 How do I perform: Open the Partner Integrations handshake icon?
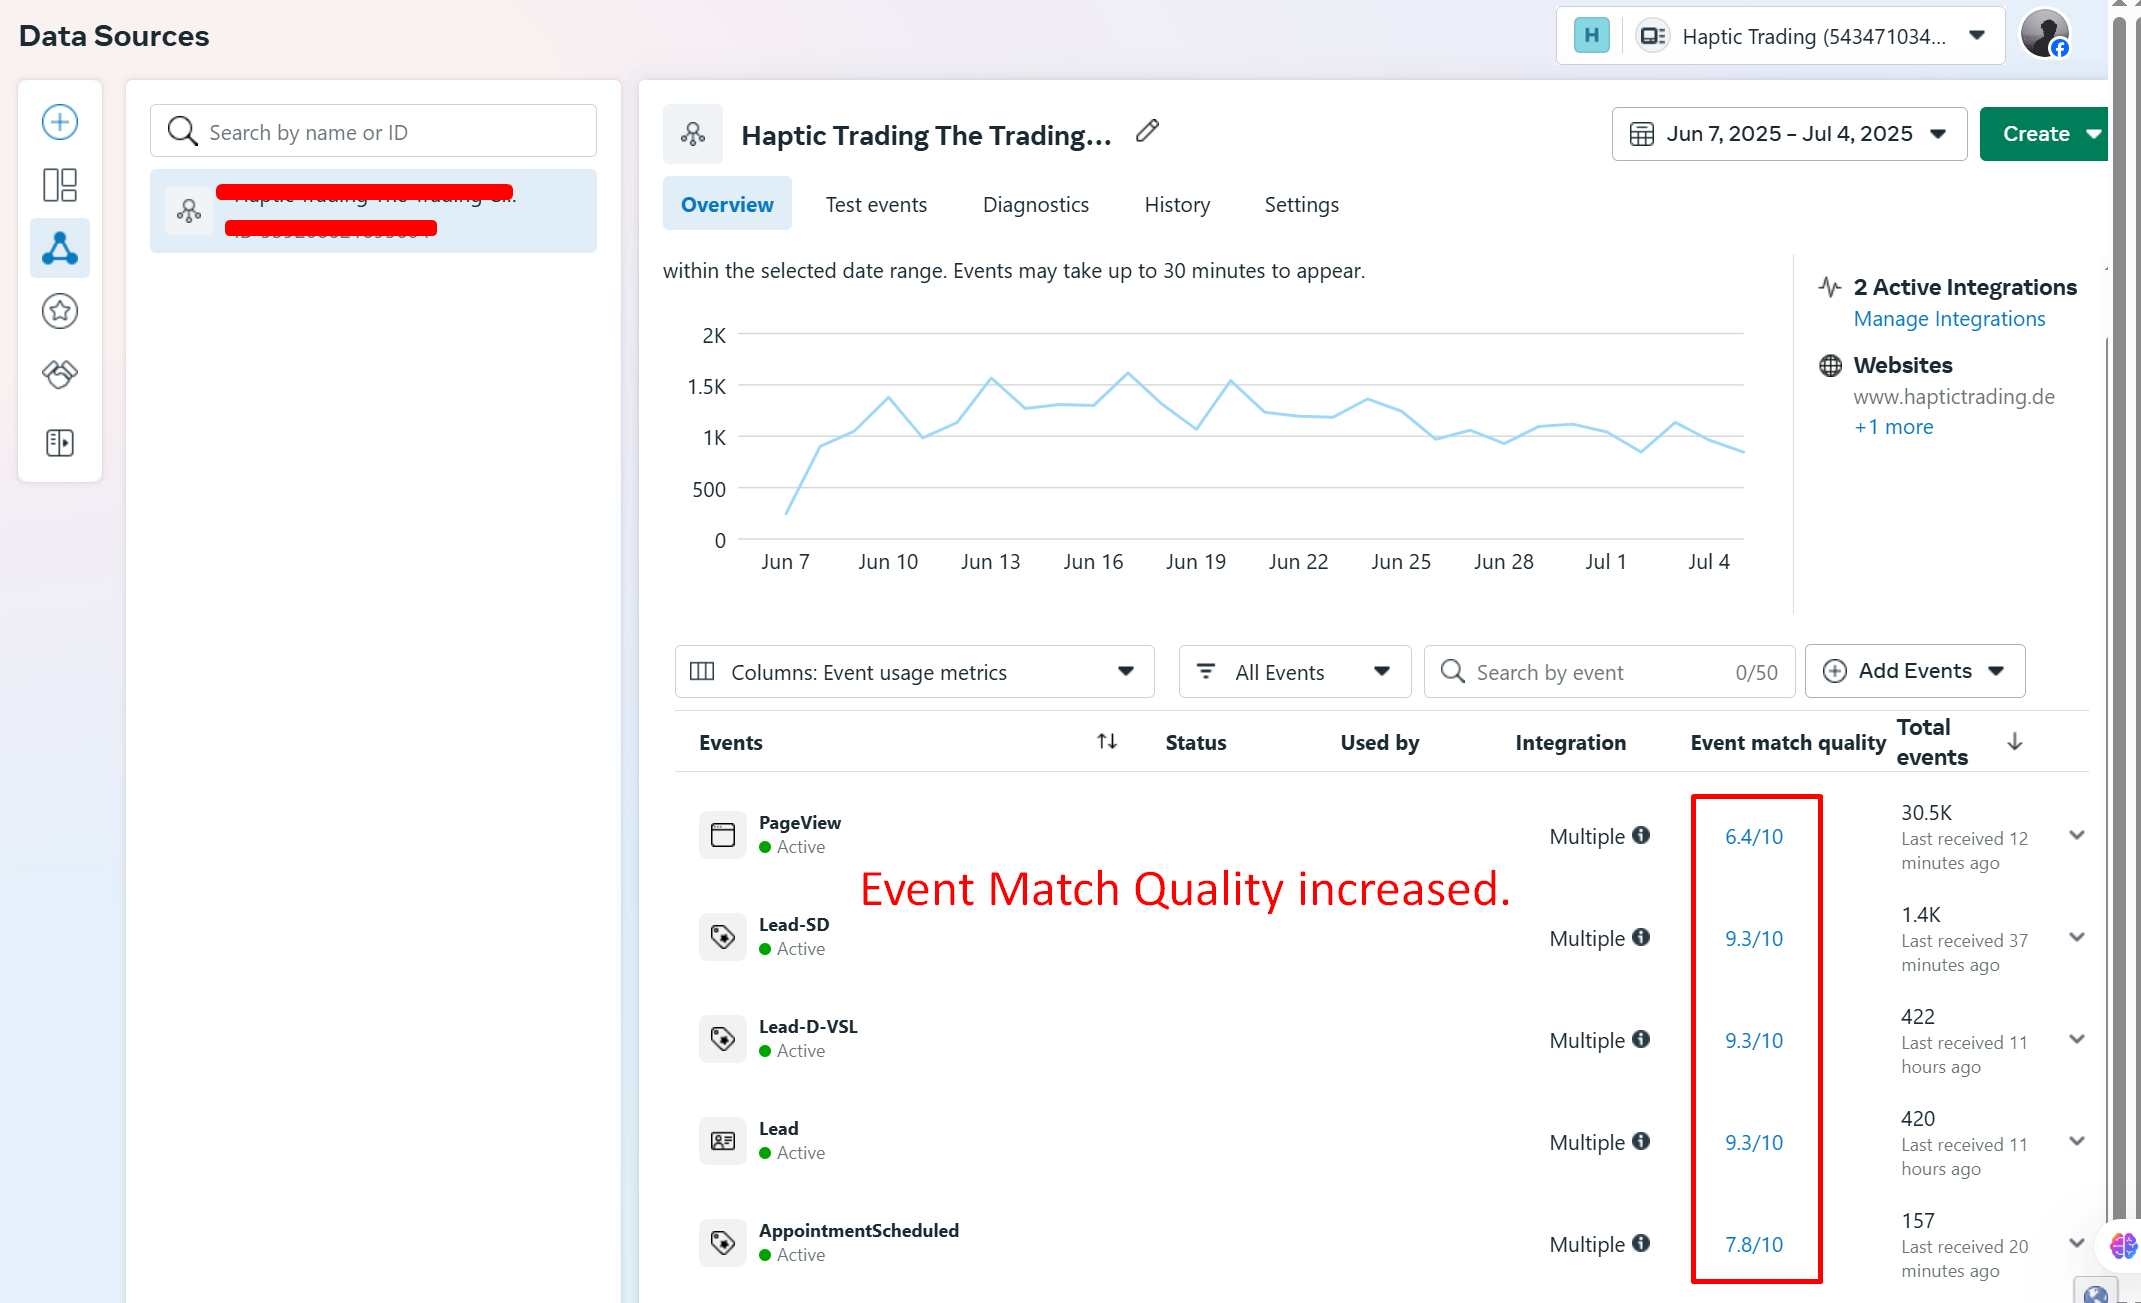click(60, 374)
